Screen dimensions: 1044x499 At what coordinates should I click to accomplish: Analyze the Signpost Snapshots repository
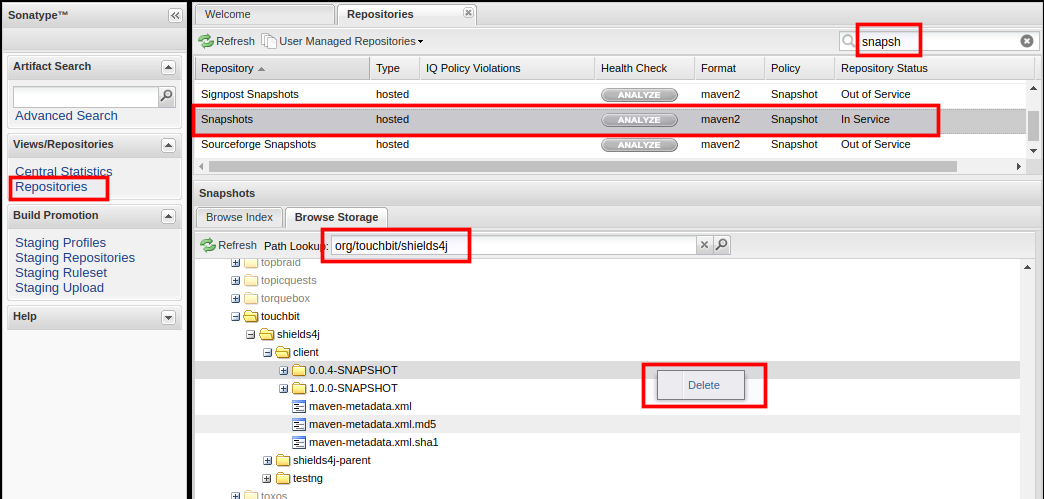coord(639,95)
